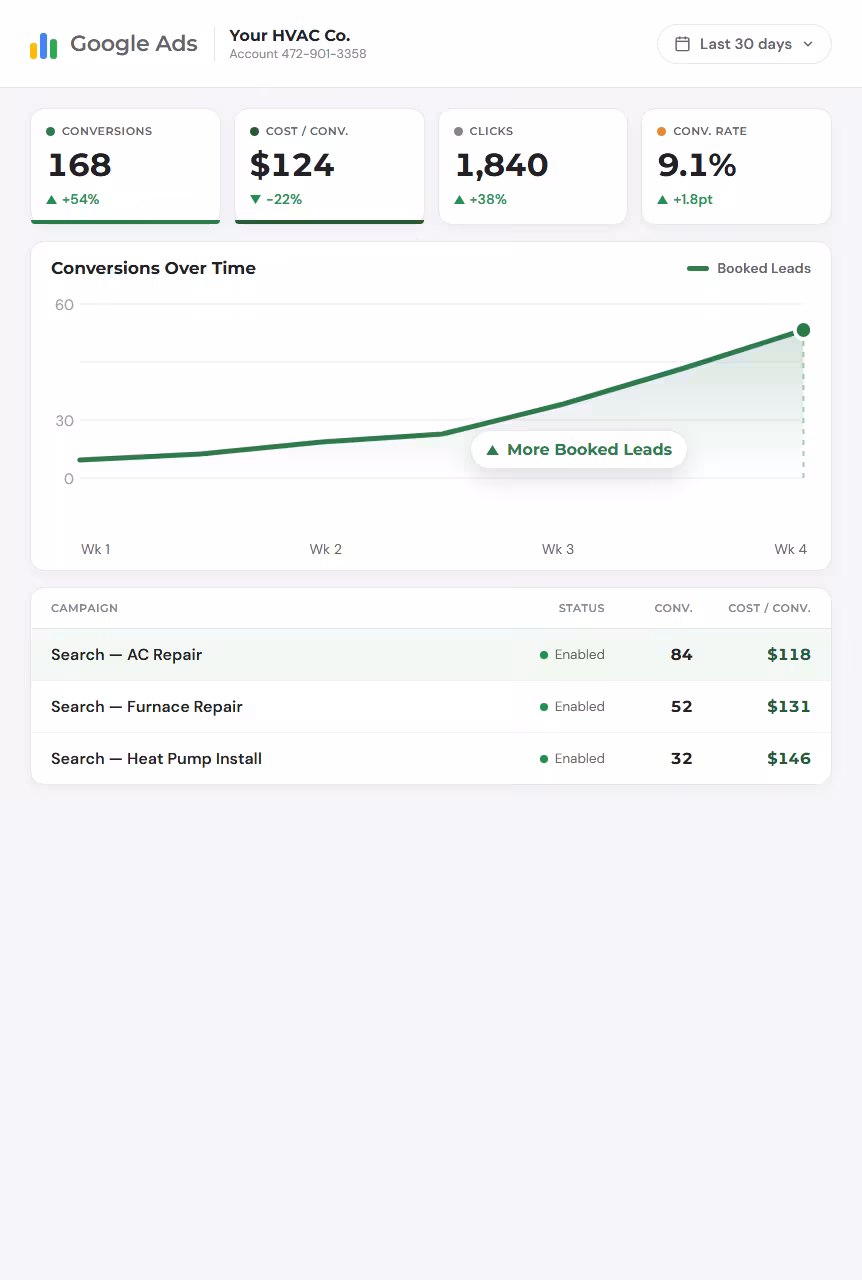Sort by the Campaign column header
The width and height of the screenshot is (862, 1280).
pyautogui.click(x=84, y=608)
